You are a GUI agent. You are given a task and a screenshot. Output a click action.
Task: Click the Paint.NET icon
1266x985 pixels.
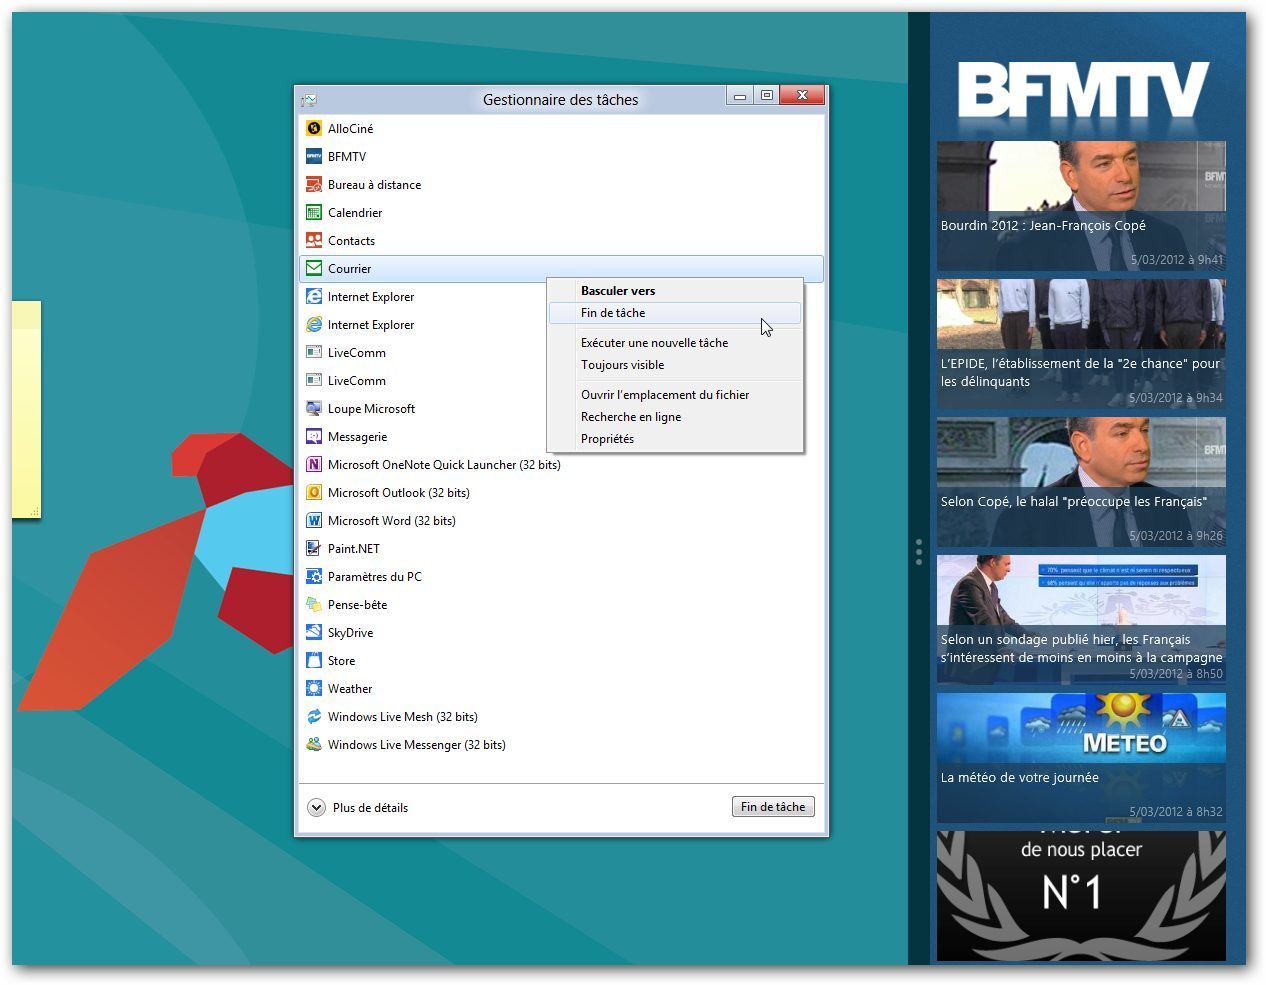(314, 548)
